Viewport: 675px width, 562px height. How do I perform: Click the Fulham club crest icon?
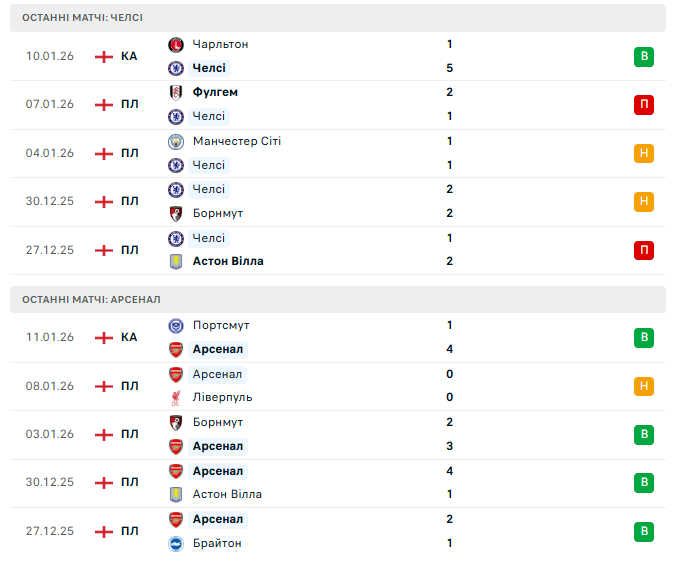(x=176, y=92)
